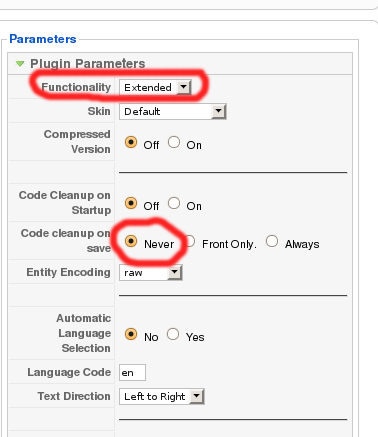Select On for Compressed Version

(174, 142)
